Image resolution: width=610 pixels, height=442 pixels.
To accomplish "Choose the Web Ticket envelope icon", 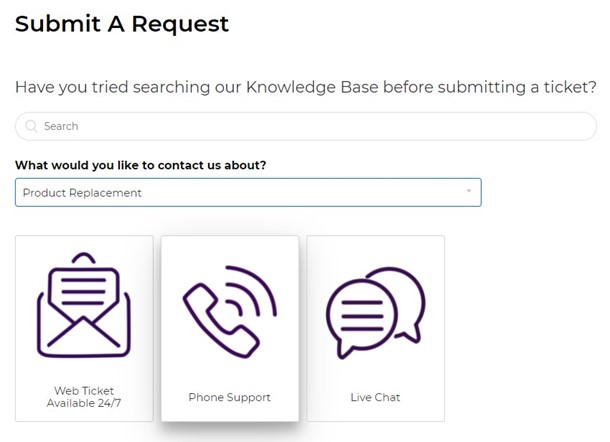I will point(84,305).
